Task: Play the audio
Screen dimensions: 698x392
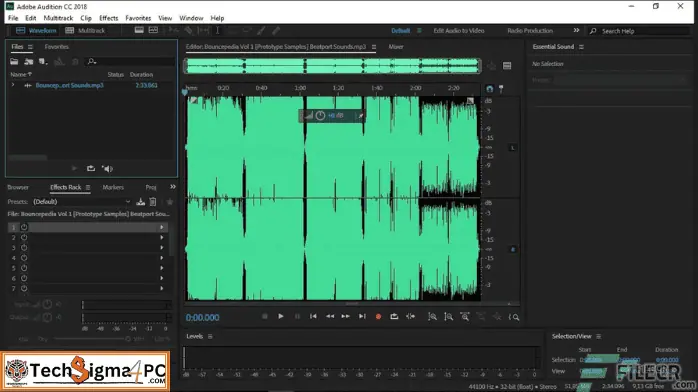Action: [281, 316]
